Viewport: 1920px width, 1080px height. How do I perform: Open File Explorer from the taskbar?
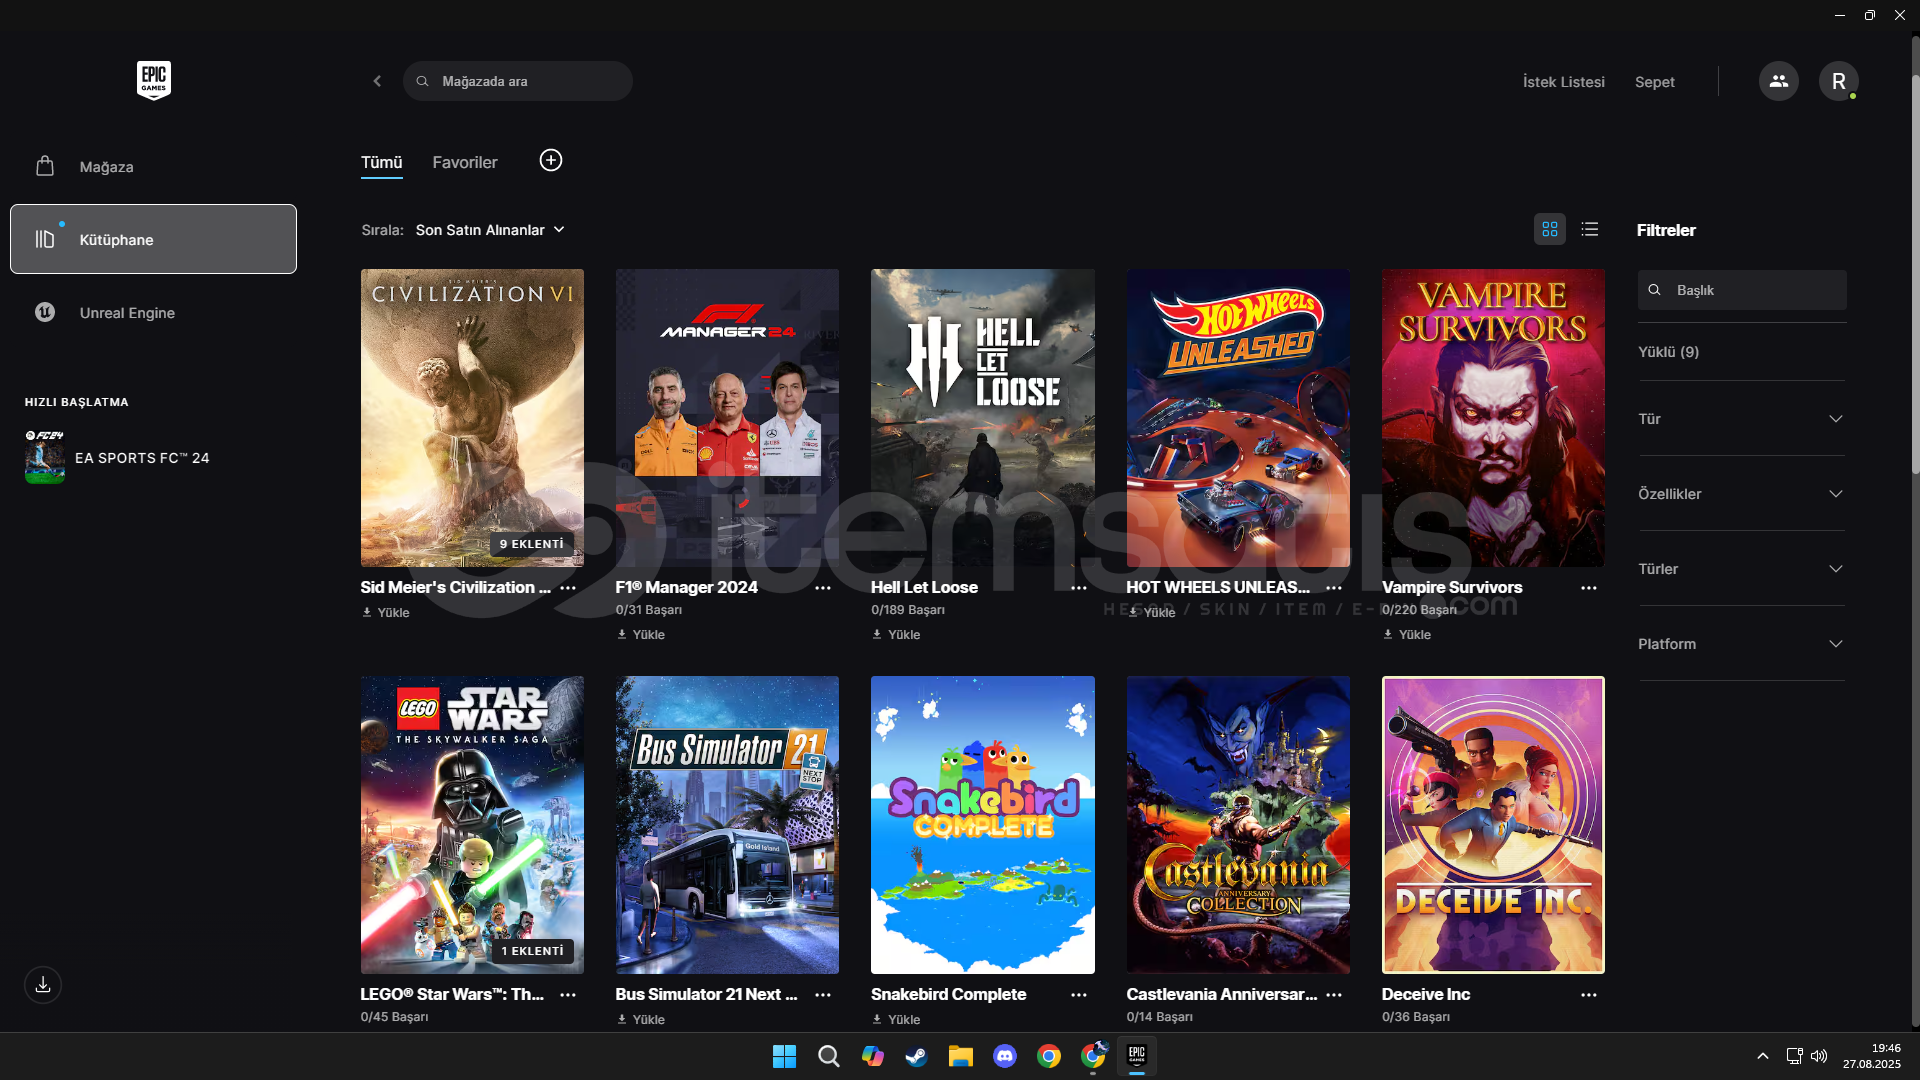pyautogui.click(x=960, y=1056)
